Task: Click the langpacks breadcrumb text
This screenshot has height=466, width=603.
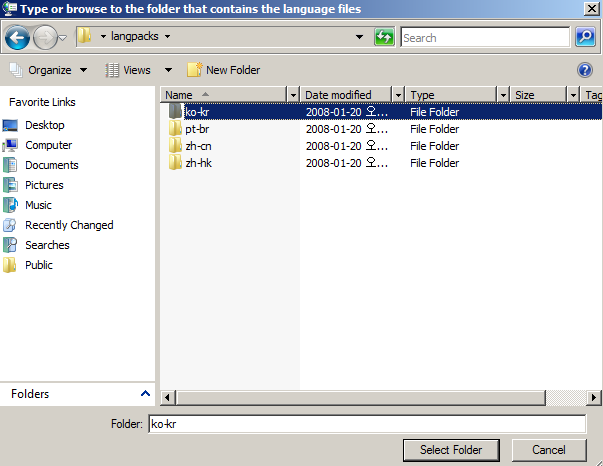Action: (135, 36)
